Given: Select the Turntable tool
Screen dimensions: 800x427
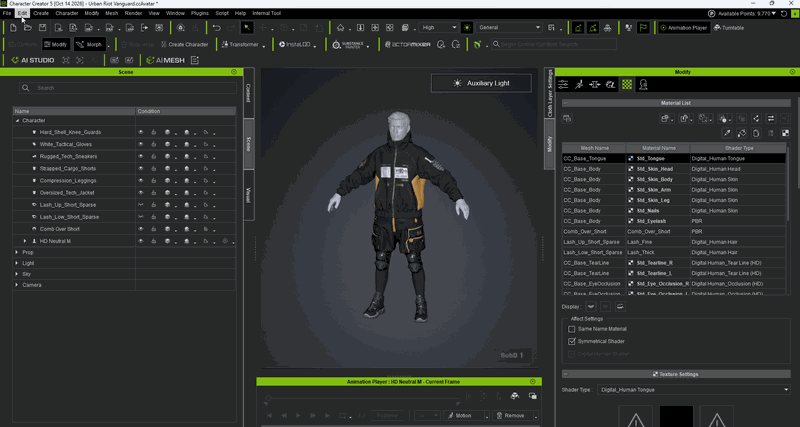Looking at the screenshot, I should [729, 28].
